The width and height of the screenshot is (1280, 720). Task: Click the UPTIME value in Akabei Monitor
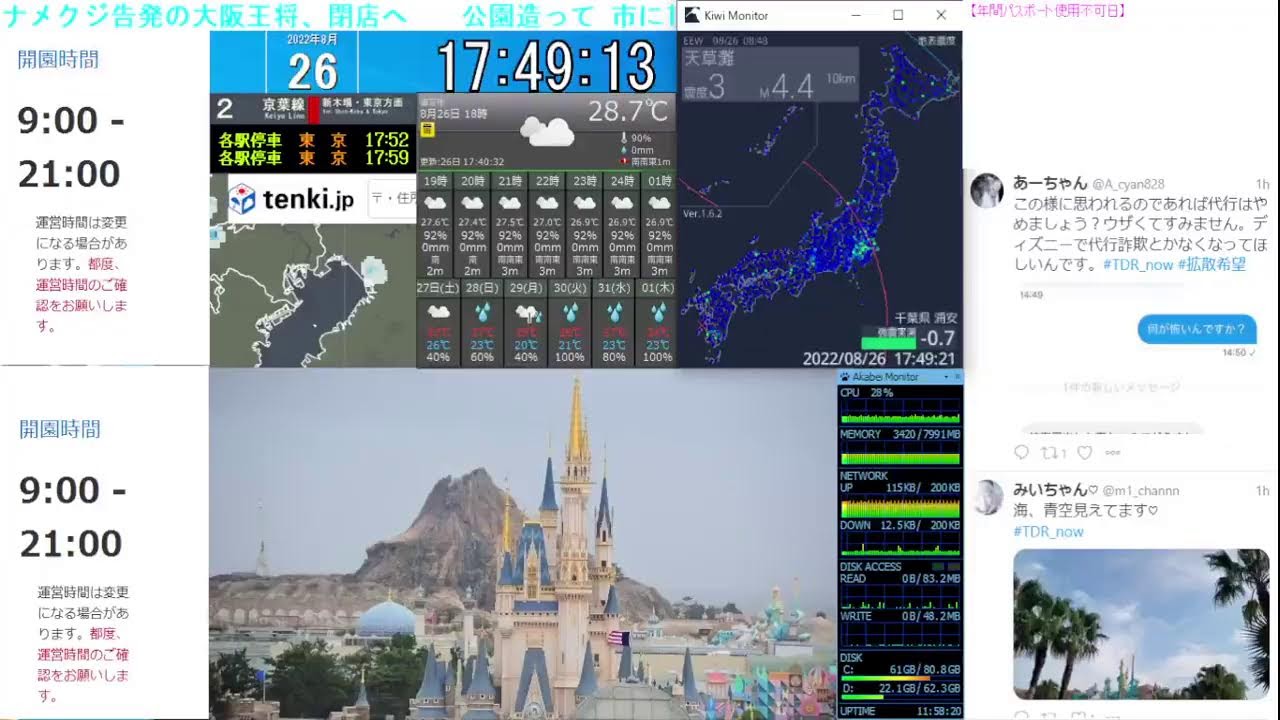pyautogui.click(x=940, y=711)
